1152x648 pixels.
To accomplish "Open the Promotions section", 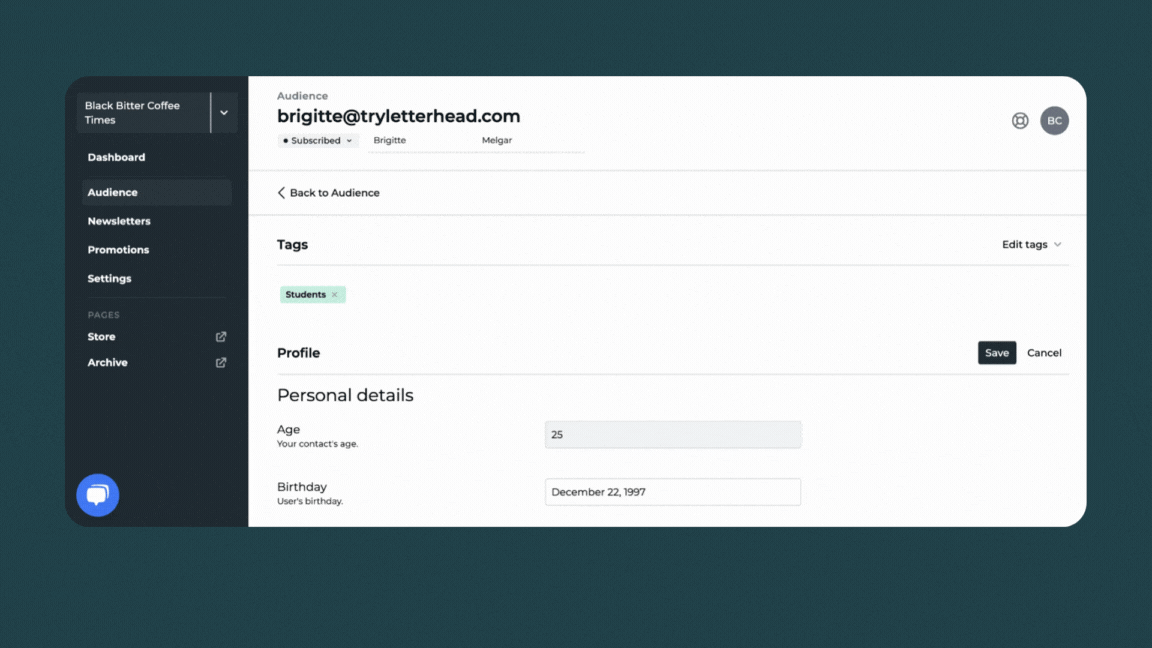I will [118, 249].
